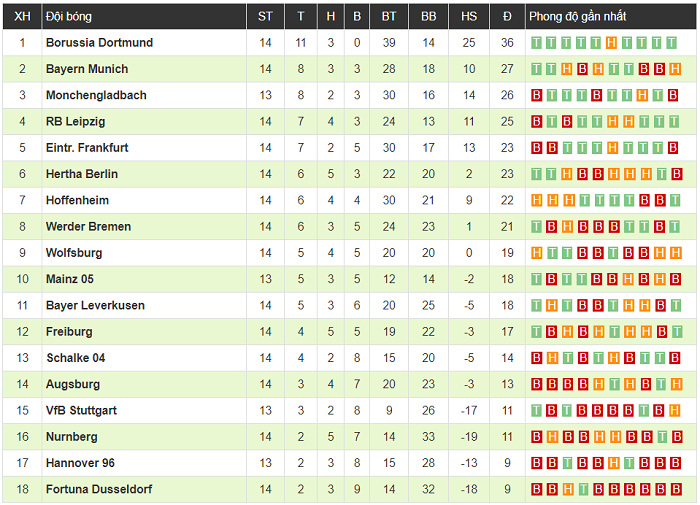Open the Wolfsburg team page
The height and width of the screenshot is (505, 700).
74,253
